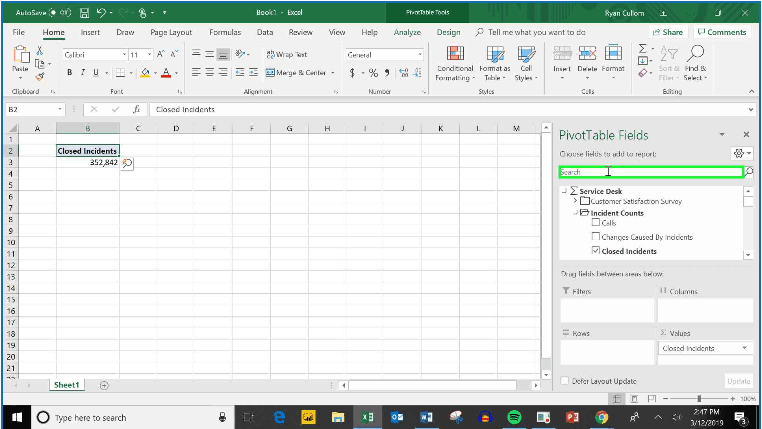The height and width of the screenshot is (429, 762).
Task: Click the PivotTable Fields search box
Action: (x=651, y=172)
